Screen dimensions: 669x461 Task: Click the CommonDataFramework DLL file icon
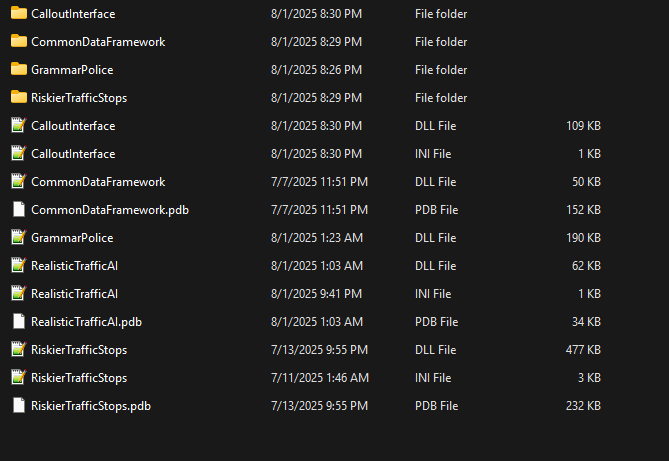pos(18,182)
